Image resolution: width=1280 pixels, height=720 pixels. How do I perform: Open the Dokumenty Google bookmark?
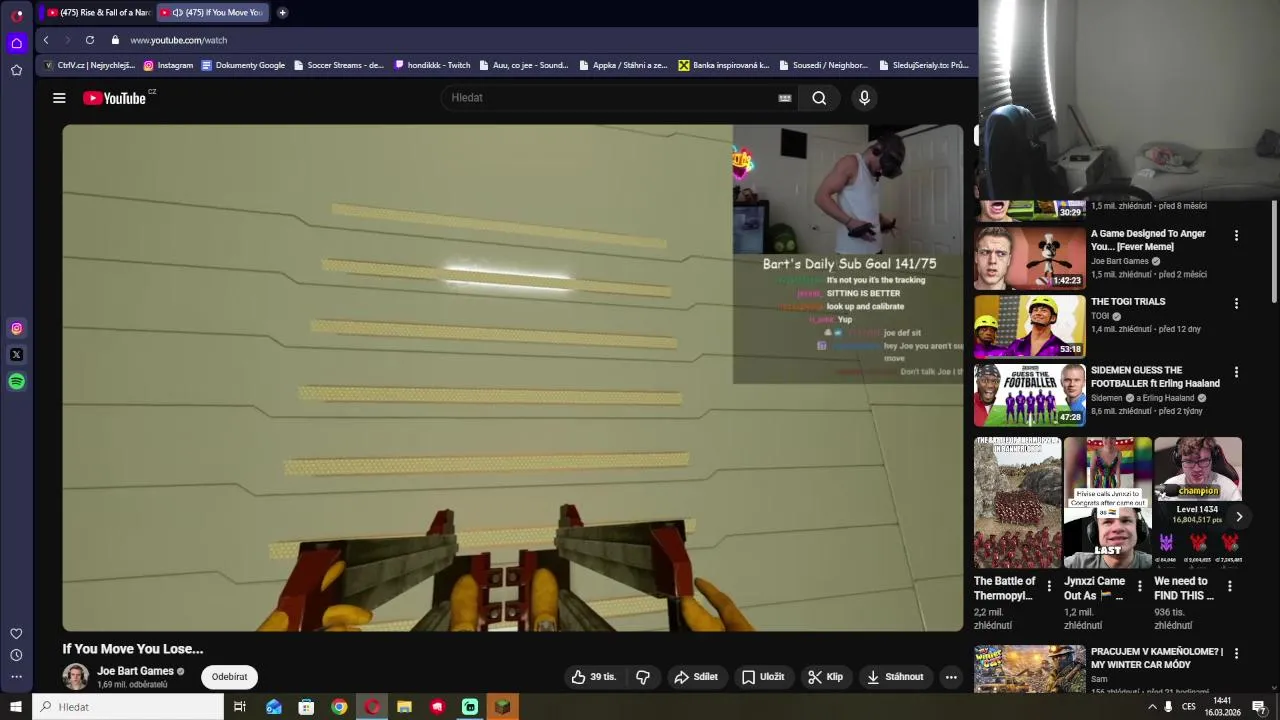pos(243,65)
